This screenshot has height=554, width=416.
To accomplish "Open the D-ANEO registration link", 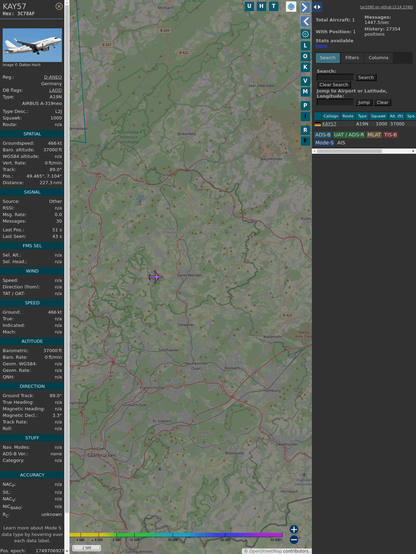I will point(53,77).
